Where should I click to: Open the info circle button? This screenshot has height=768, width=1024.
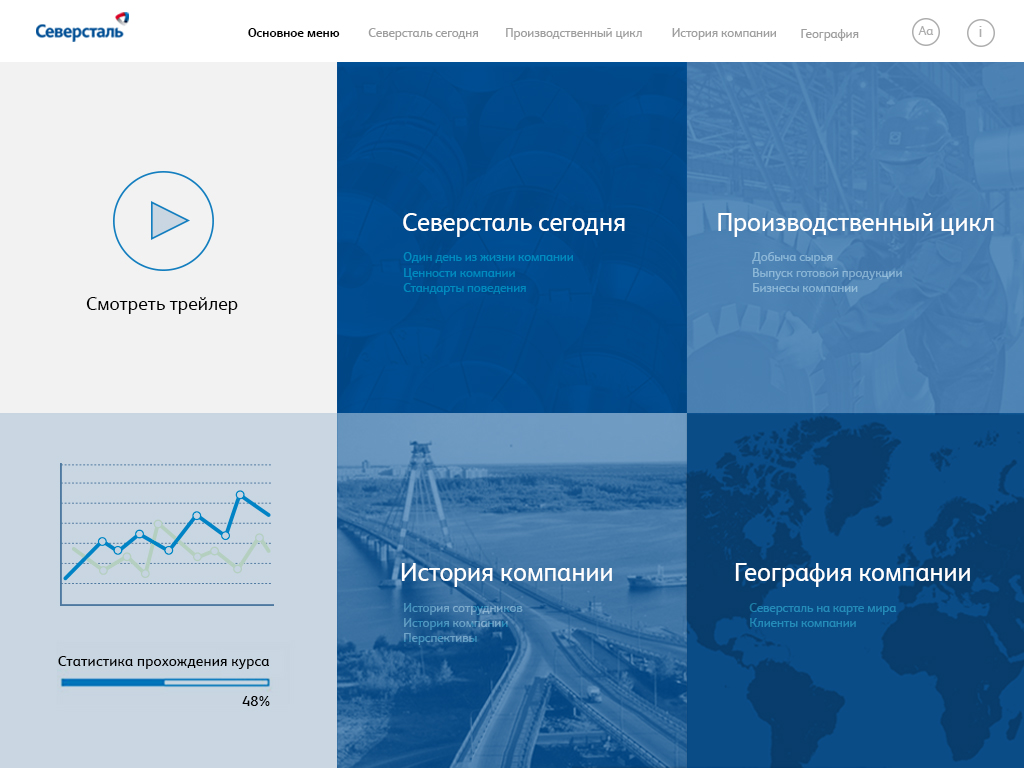(x=980, y=33)
